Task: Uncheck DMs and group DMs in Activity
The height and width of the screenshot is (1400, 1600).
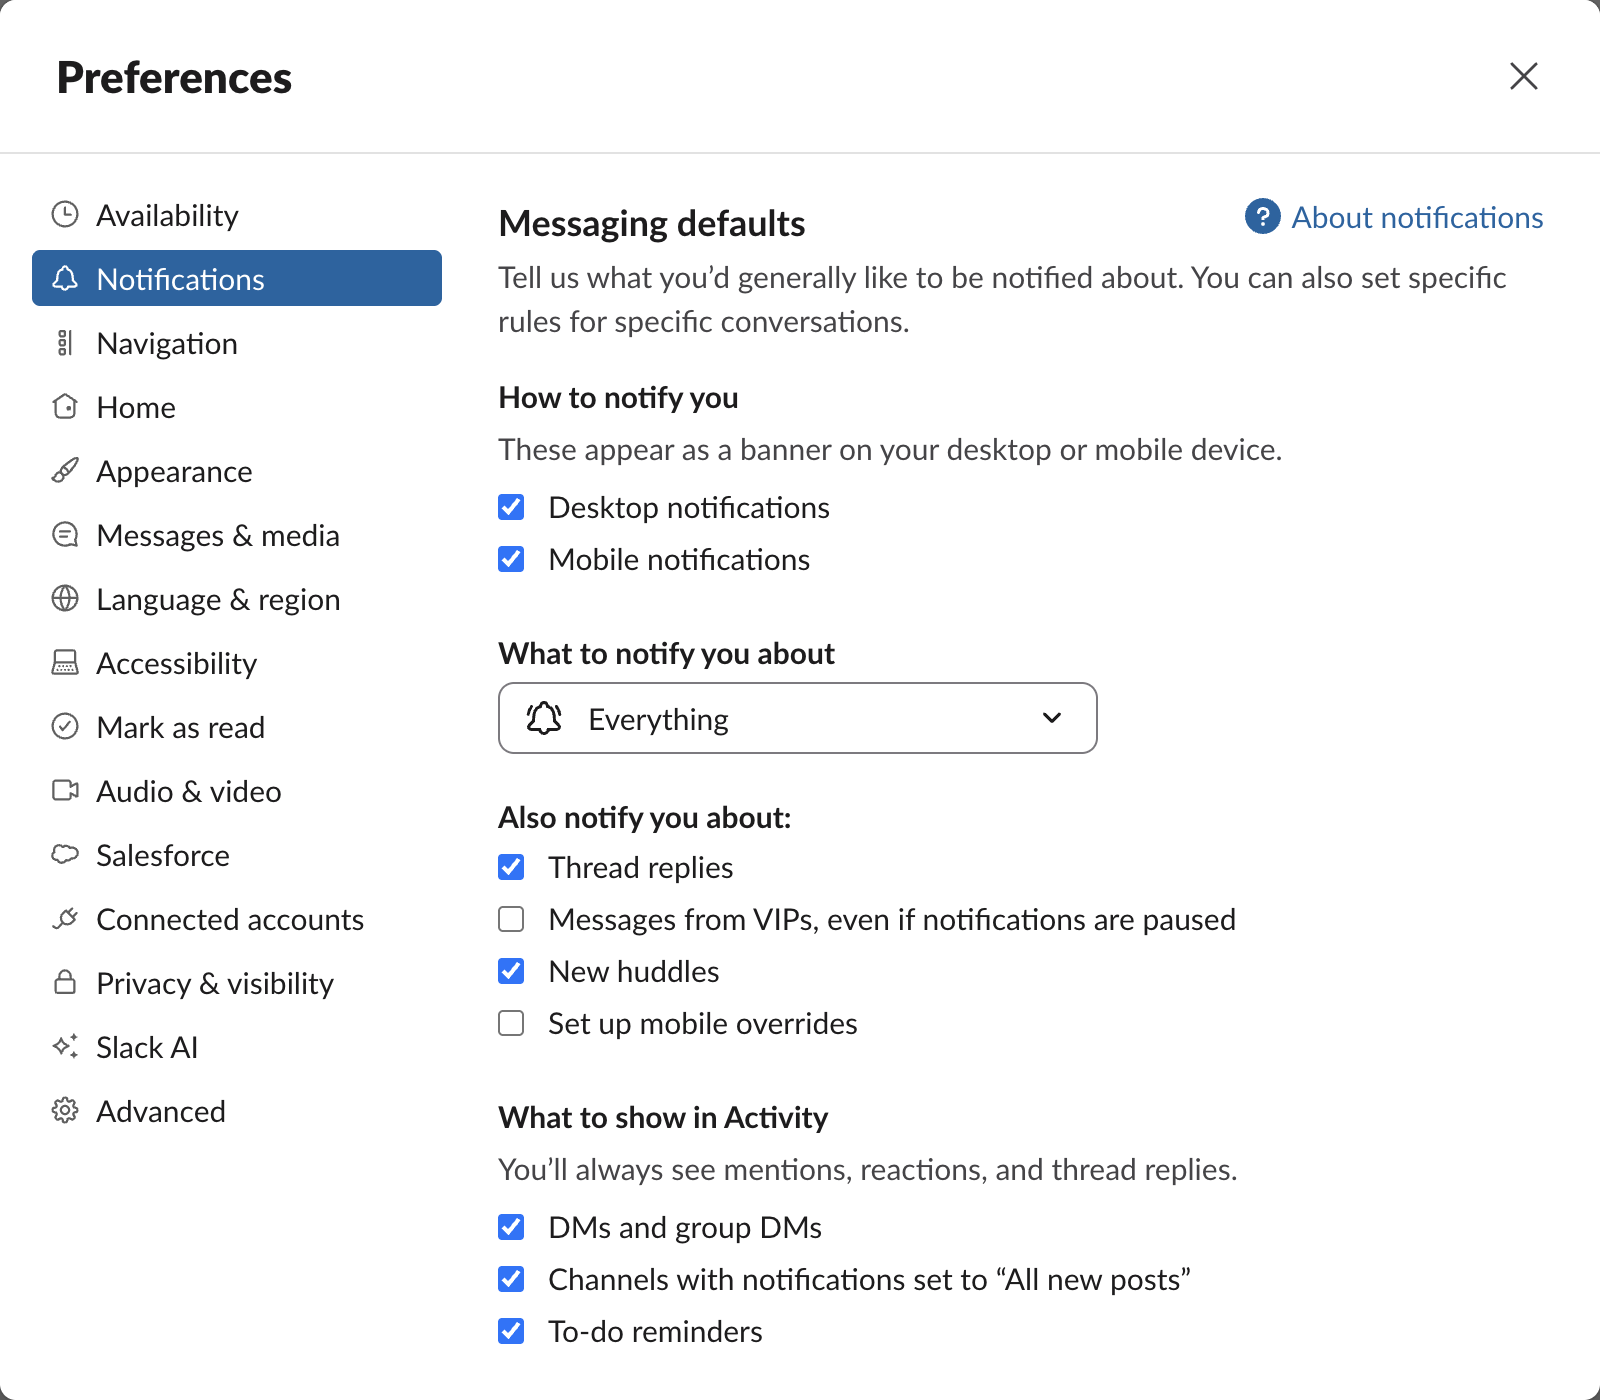Action: point(511,1227)
